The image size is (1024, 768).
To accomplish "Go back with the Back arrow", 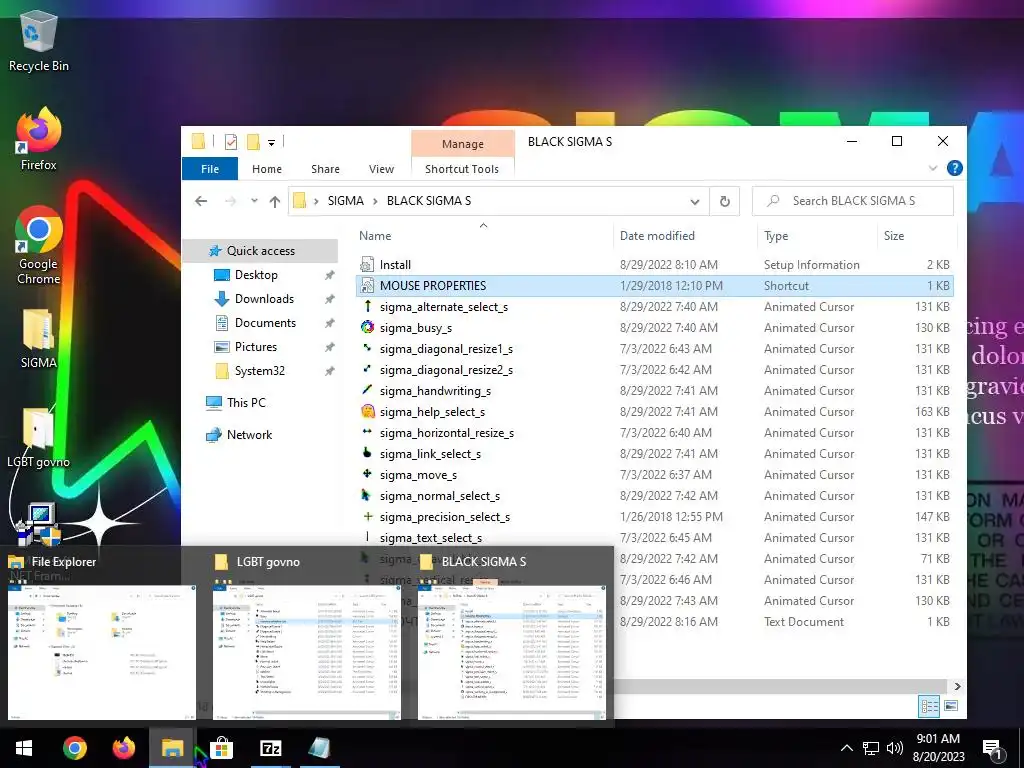I will pos(201,201).
